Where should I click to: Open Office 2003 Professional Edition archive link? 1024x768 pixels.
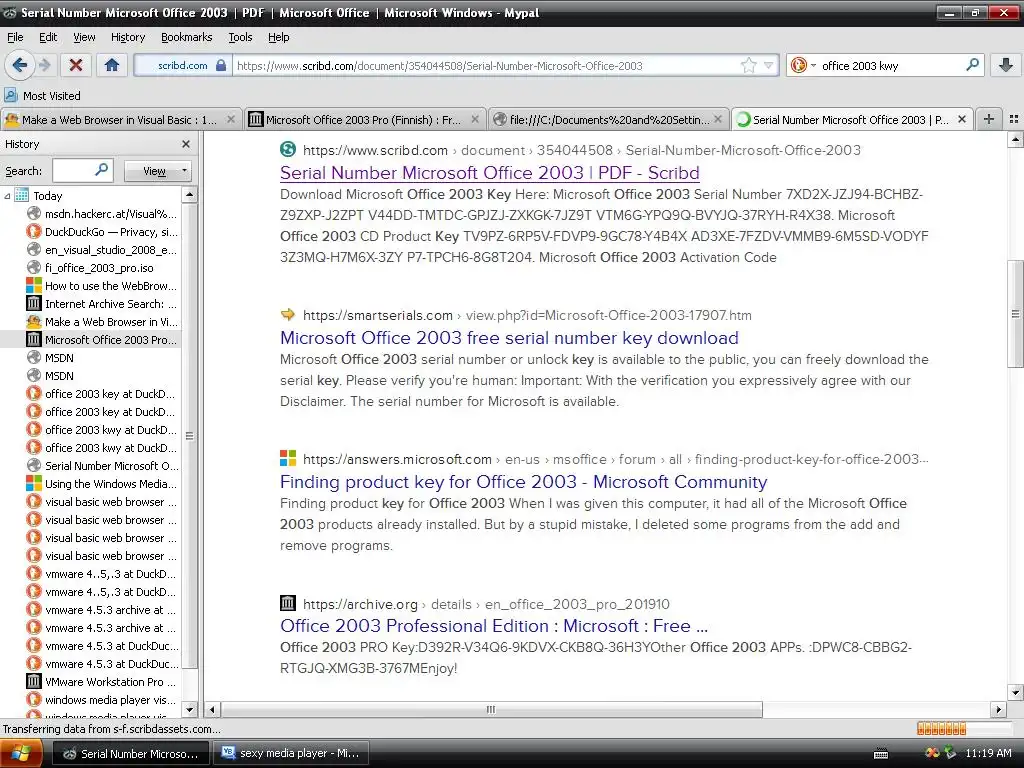(494, 626)
